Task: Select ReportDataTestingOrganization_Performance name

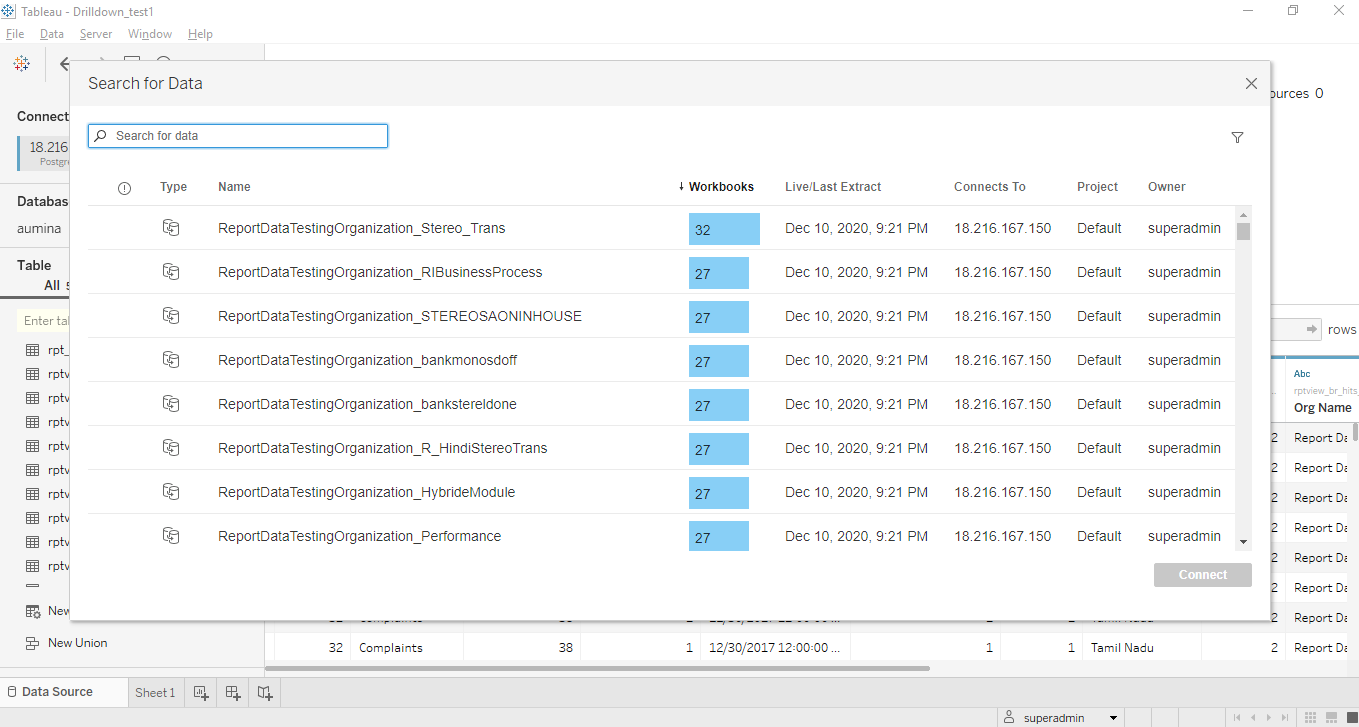Action: [360, 536]
